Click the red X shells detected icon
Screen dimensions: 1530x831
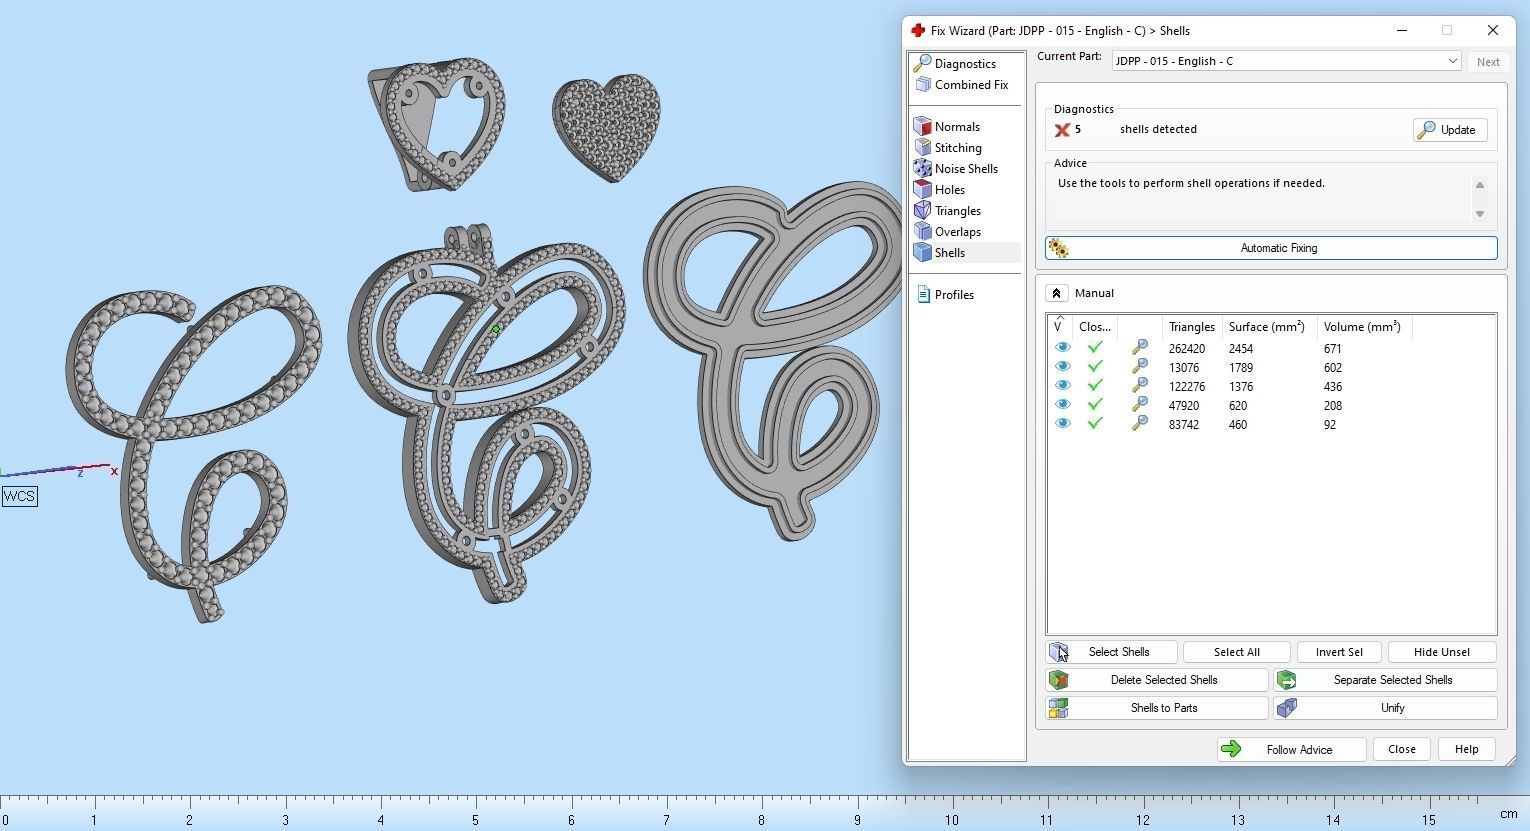click(x=1062, y=130)
